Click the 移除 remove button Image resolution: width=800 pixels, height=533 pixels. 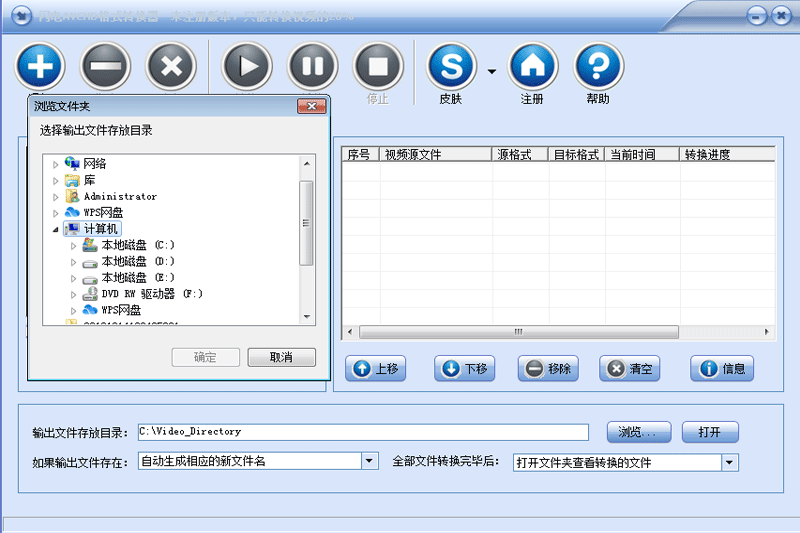[548, 368]
